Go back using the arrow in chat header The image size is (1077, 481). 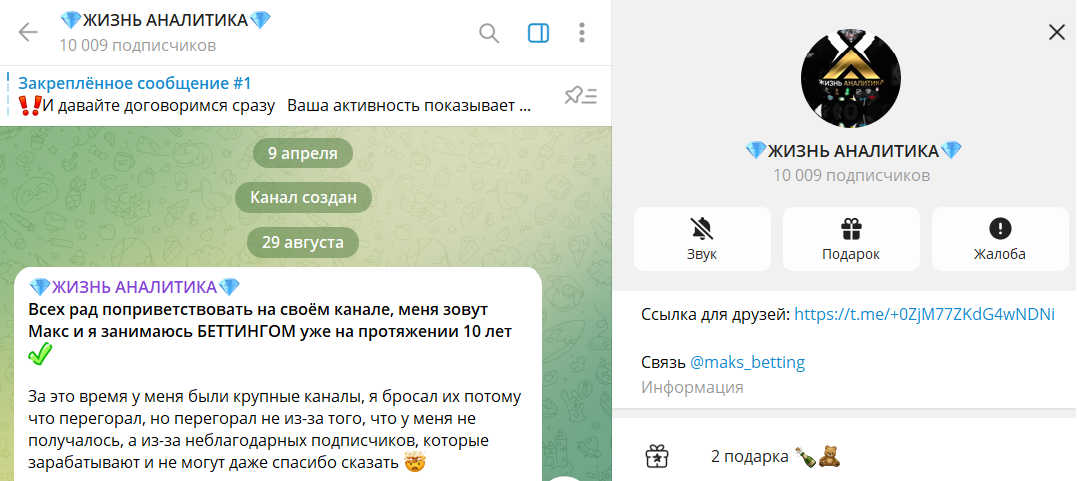click(28, 33)
